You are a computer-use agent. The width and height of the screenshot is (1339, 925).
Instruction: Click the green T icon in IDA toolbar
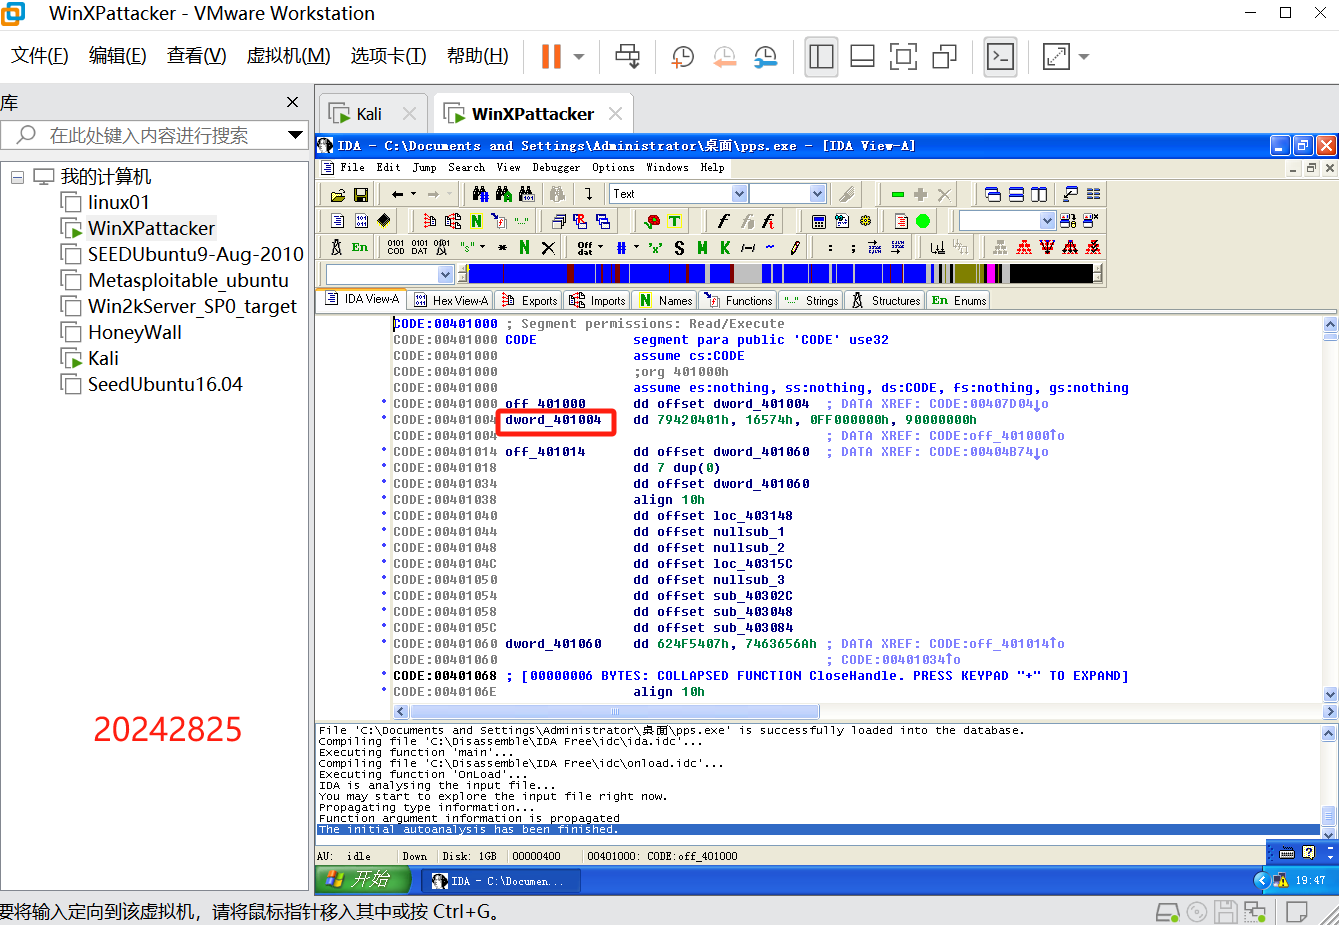675,221
